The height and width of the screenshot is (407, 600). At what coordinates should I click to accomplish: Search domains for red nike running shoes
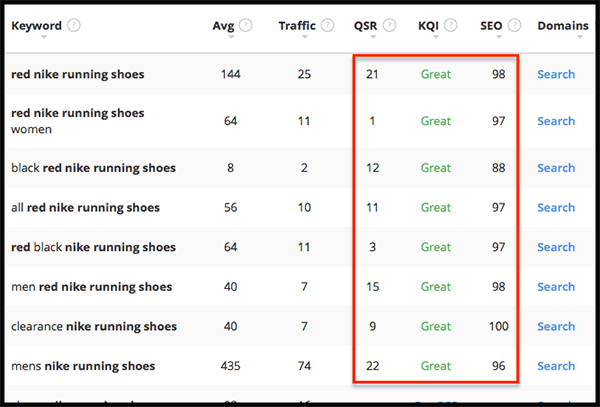click(556, 74)
